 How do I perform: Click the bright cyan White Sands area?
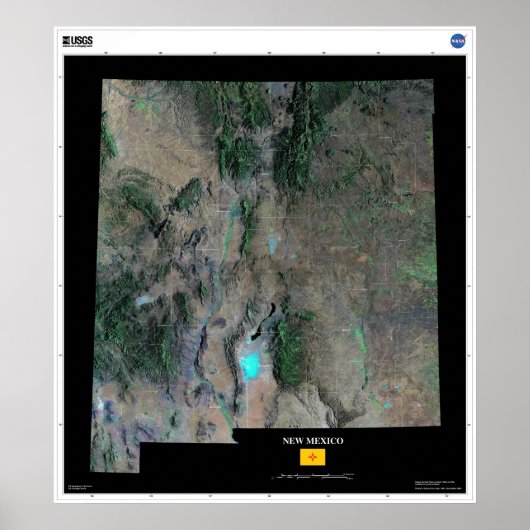pos(250,364)
